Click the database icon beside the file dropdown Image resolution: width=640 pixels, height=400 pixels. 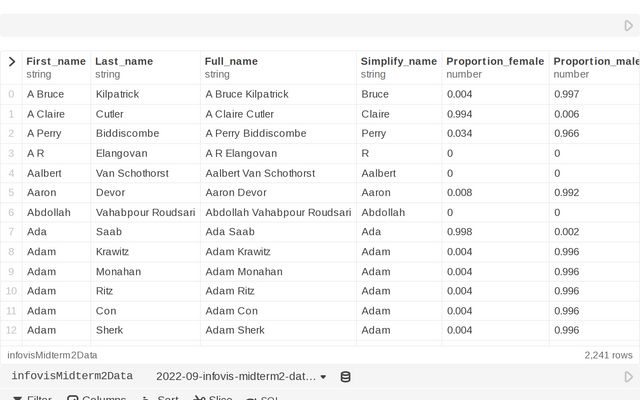click(x=346, y=377)
